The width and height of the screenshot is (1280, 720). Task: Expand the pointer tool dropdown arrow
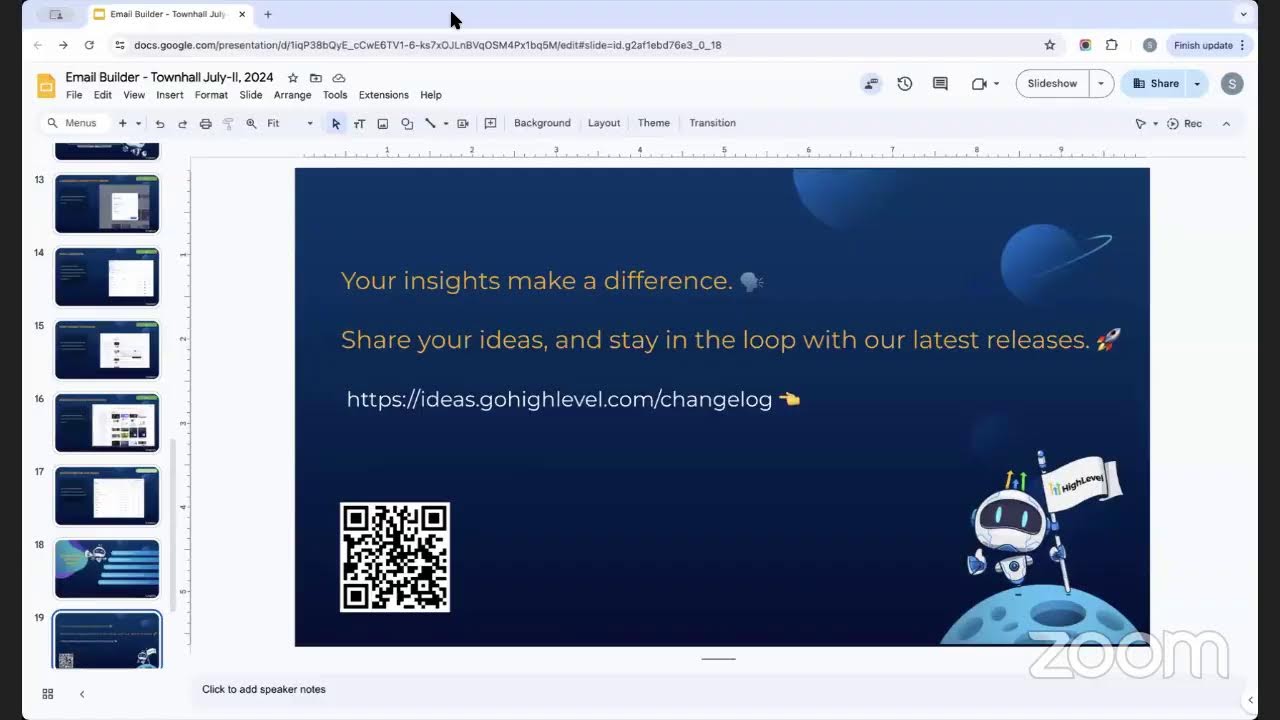pos(1156,124)
